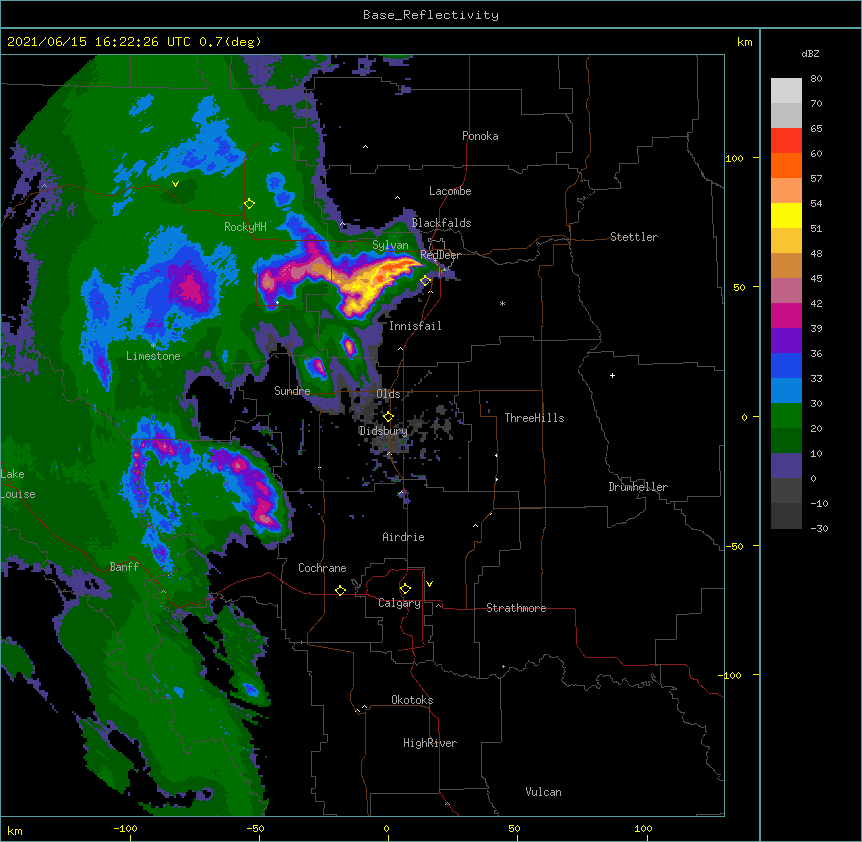Select the blue 33-36 dBZ legend swatch
862x842 pixels.
point(786,365)
